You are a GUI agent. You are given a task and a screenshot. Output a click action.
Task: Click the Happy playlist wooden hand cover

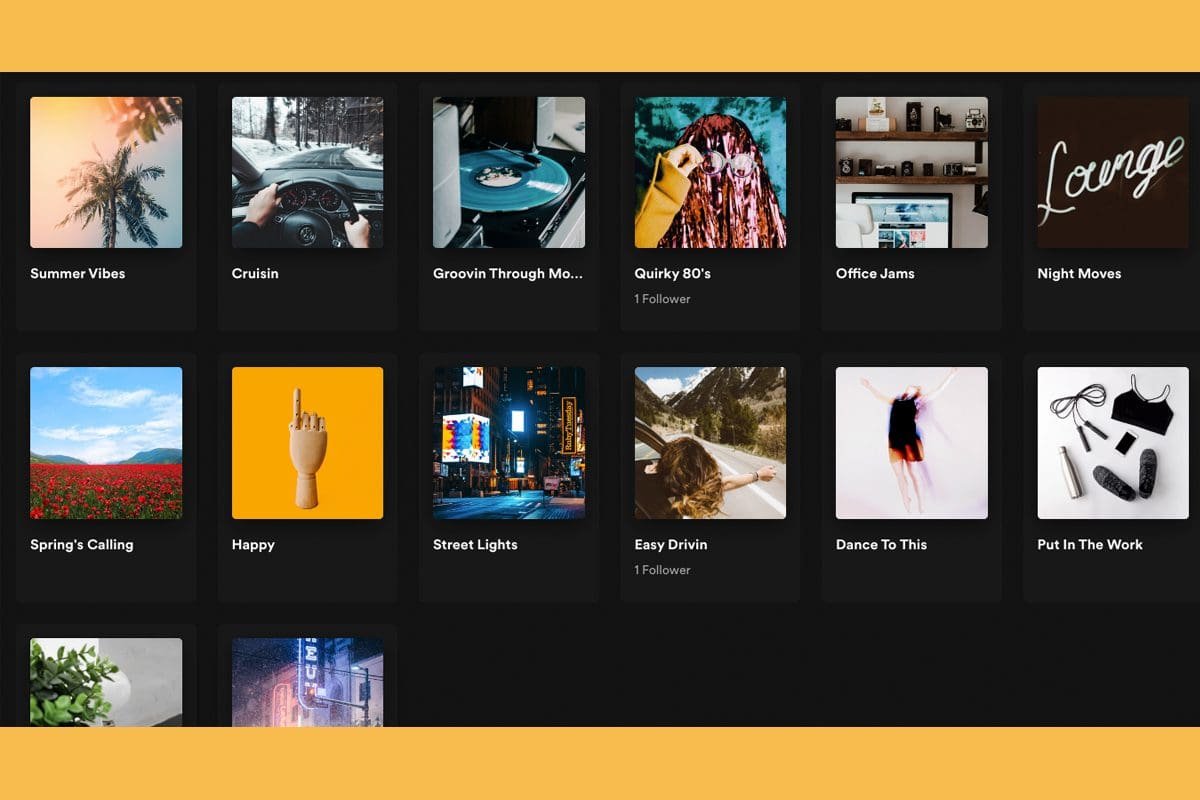(x=307, y=443)
